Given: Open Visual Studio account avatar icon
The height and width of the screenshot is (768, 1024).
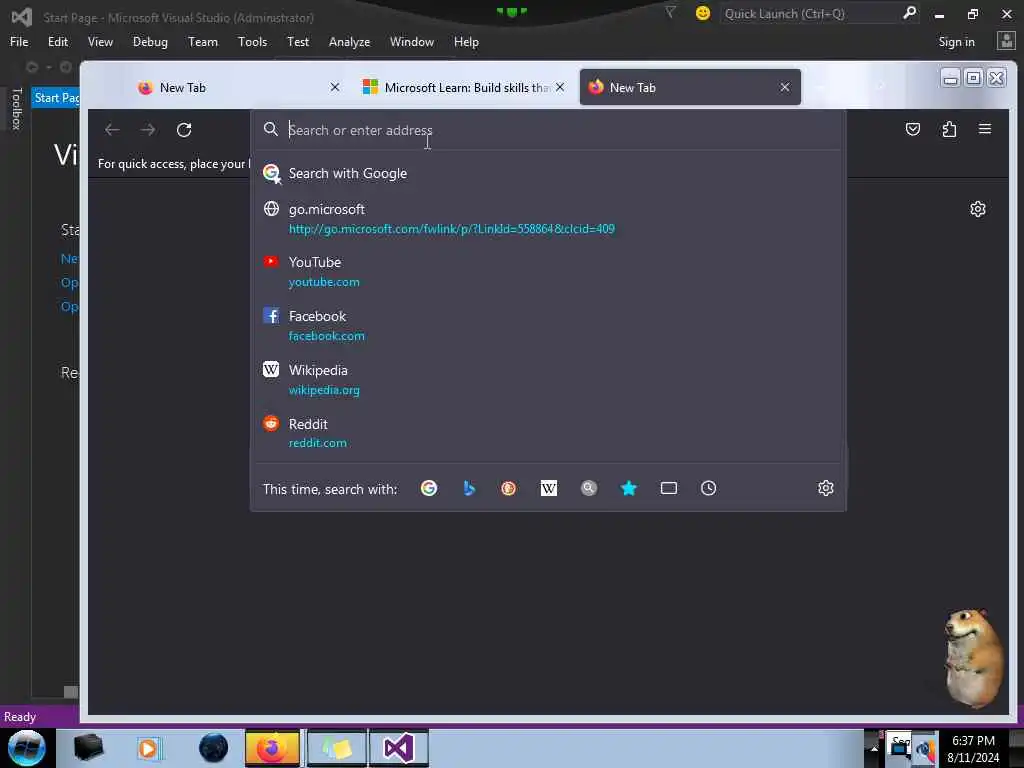Looking at the screenshot, I should coord(1006,41).
